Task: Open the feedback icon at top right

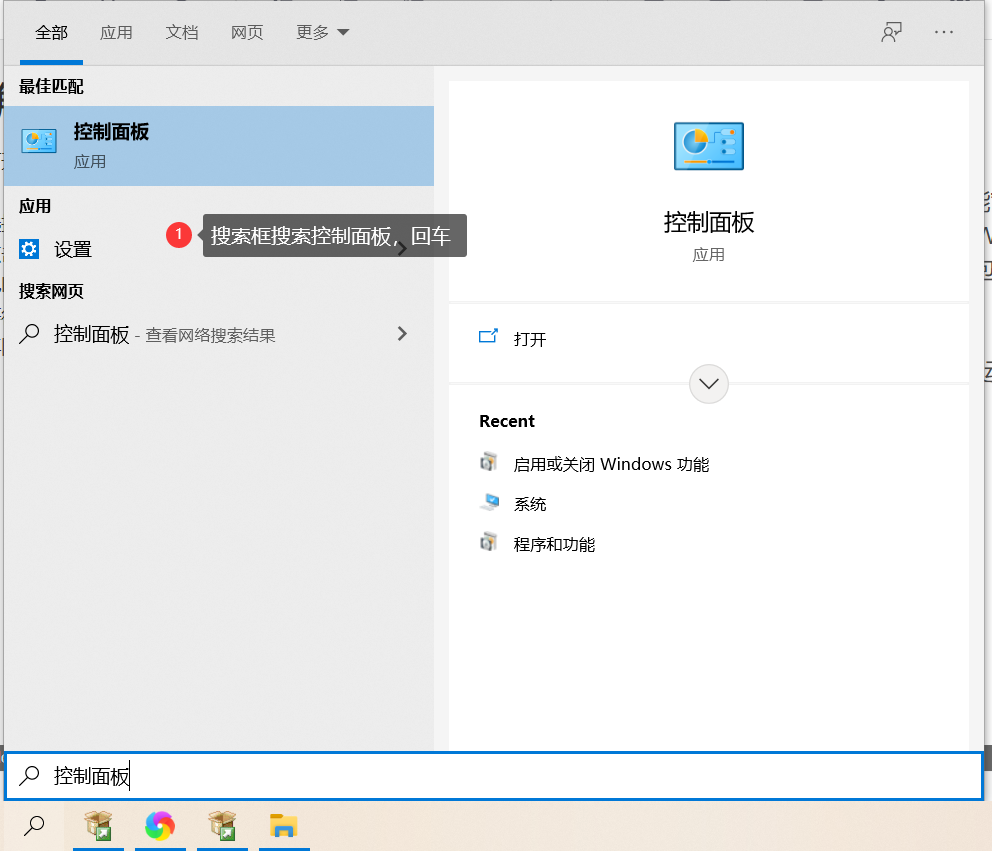Action: tap(890, 32)
